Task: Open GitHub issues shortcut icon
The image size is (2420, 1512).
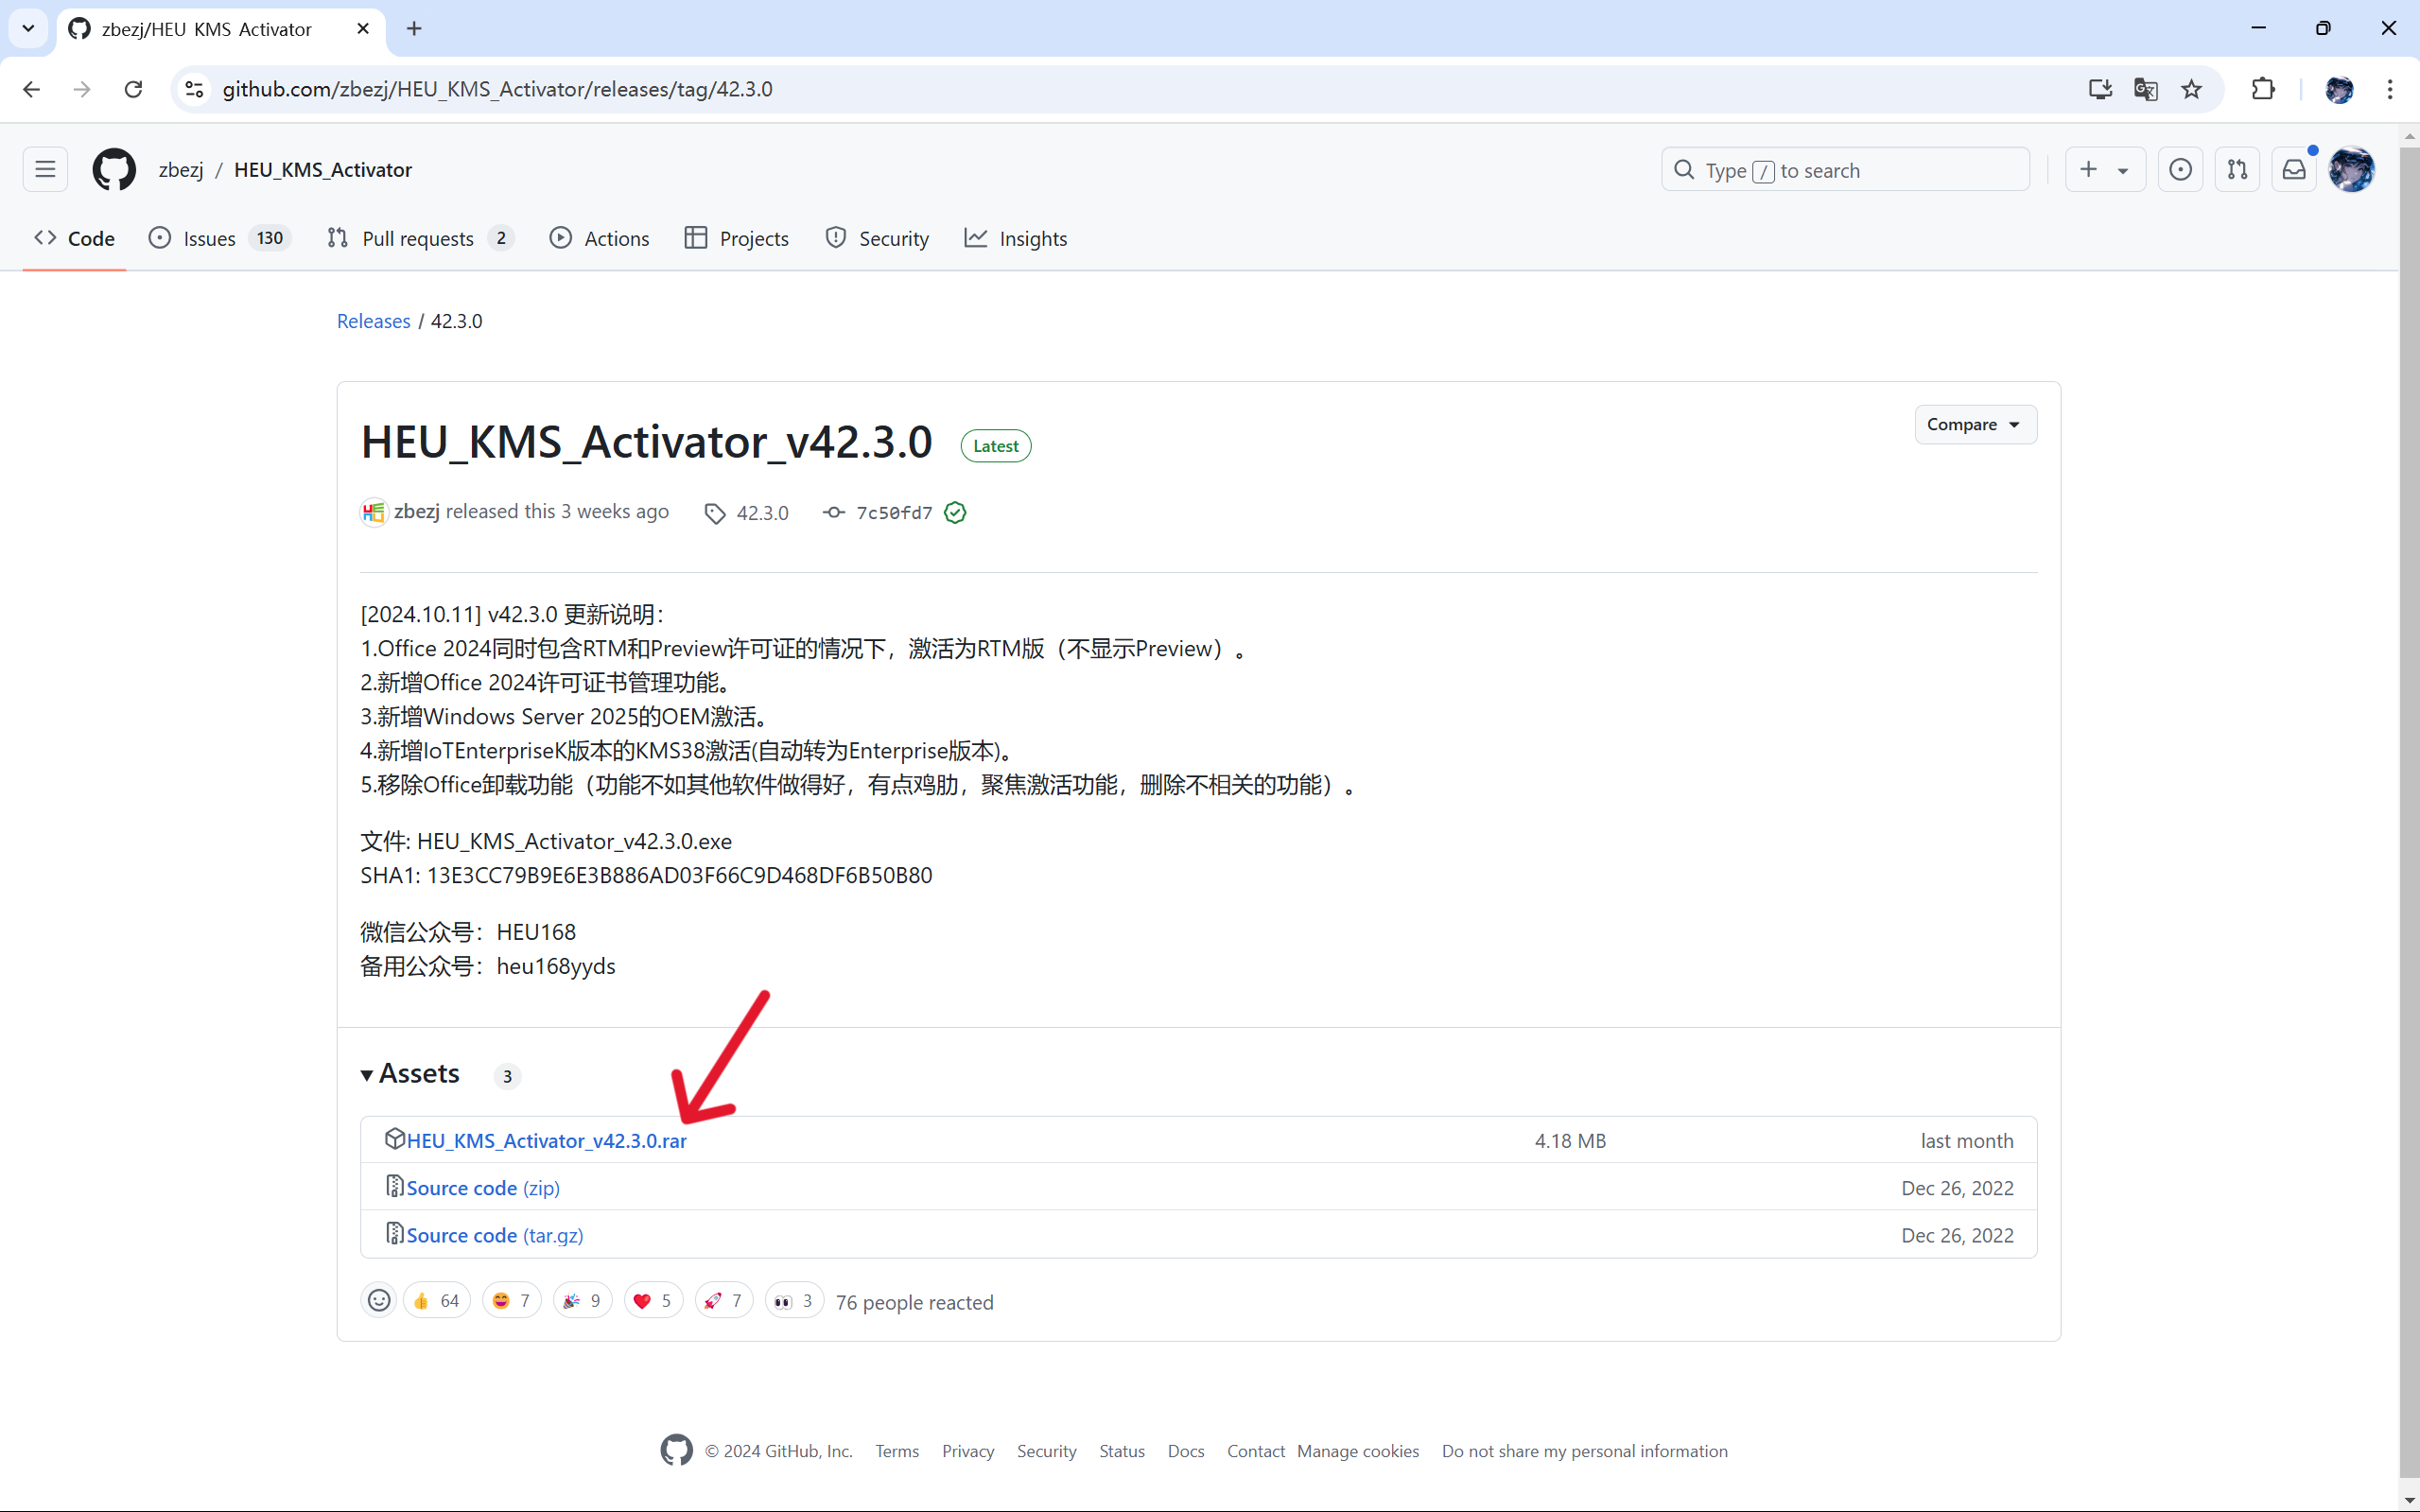Action: click(x=2180, y=170)
